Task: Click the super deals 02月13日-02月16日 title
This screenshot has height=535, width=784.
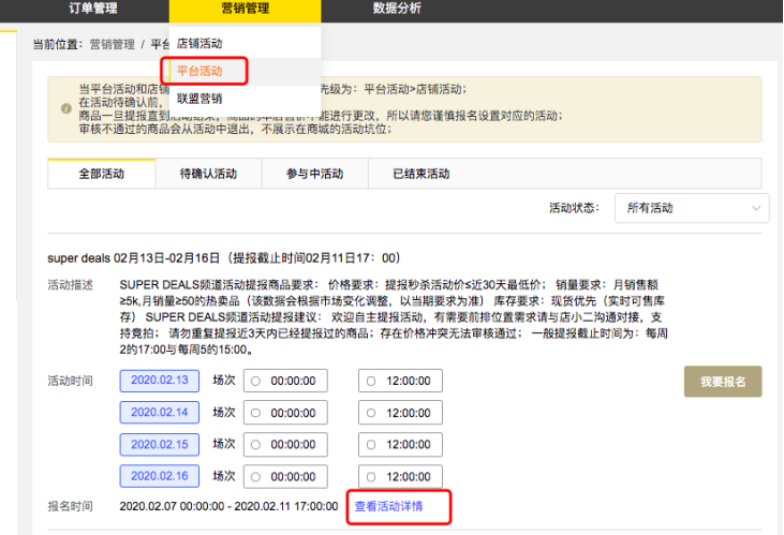Action: point(224,258)
